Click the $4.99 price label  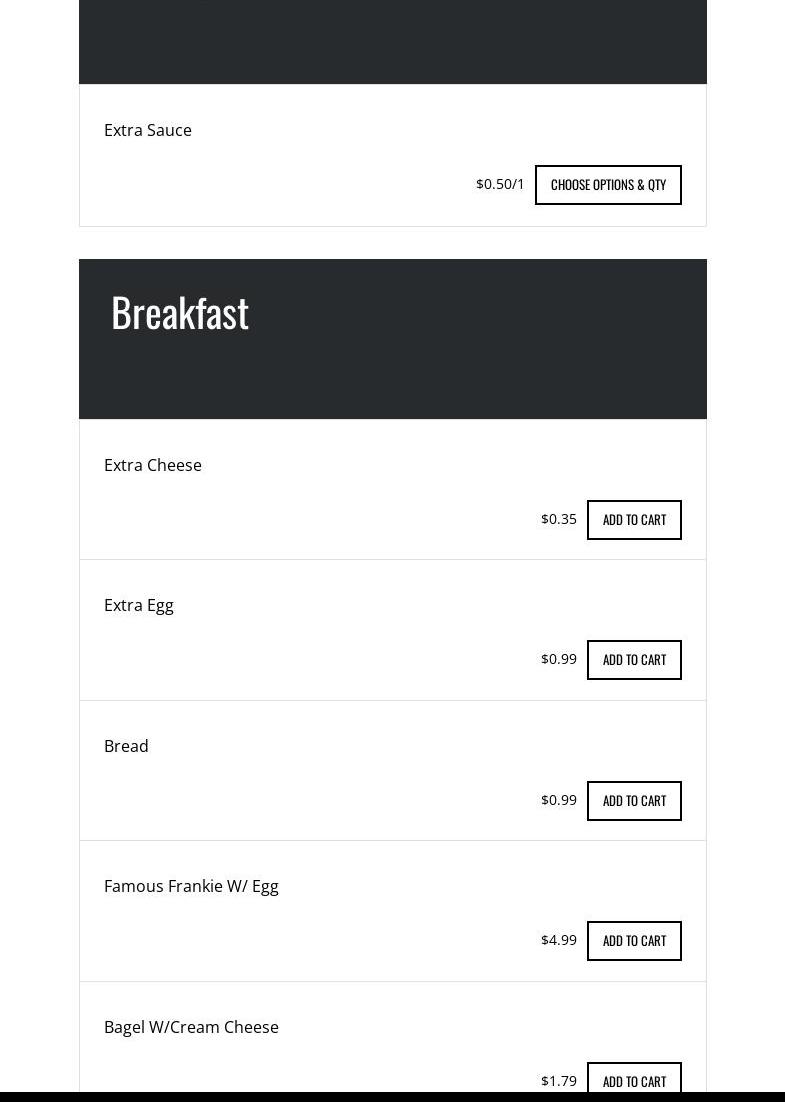pyautogui.click(x=559, y=940)
